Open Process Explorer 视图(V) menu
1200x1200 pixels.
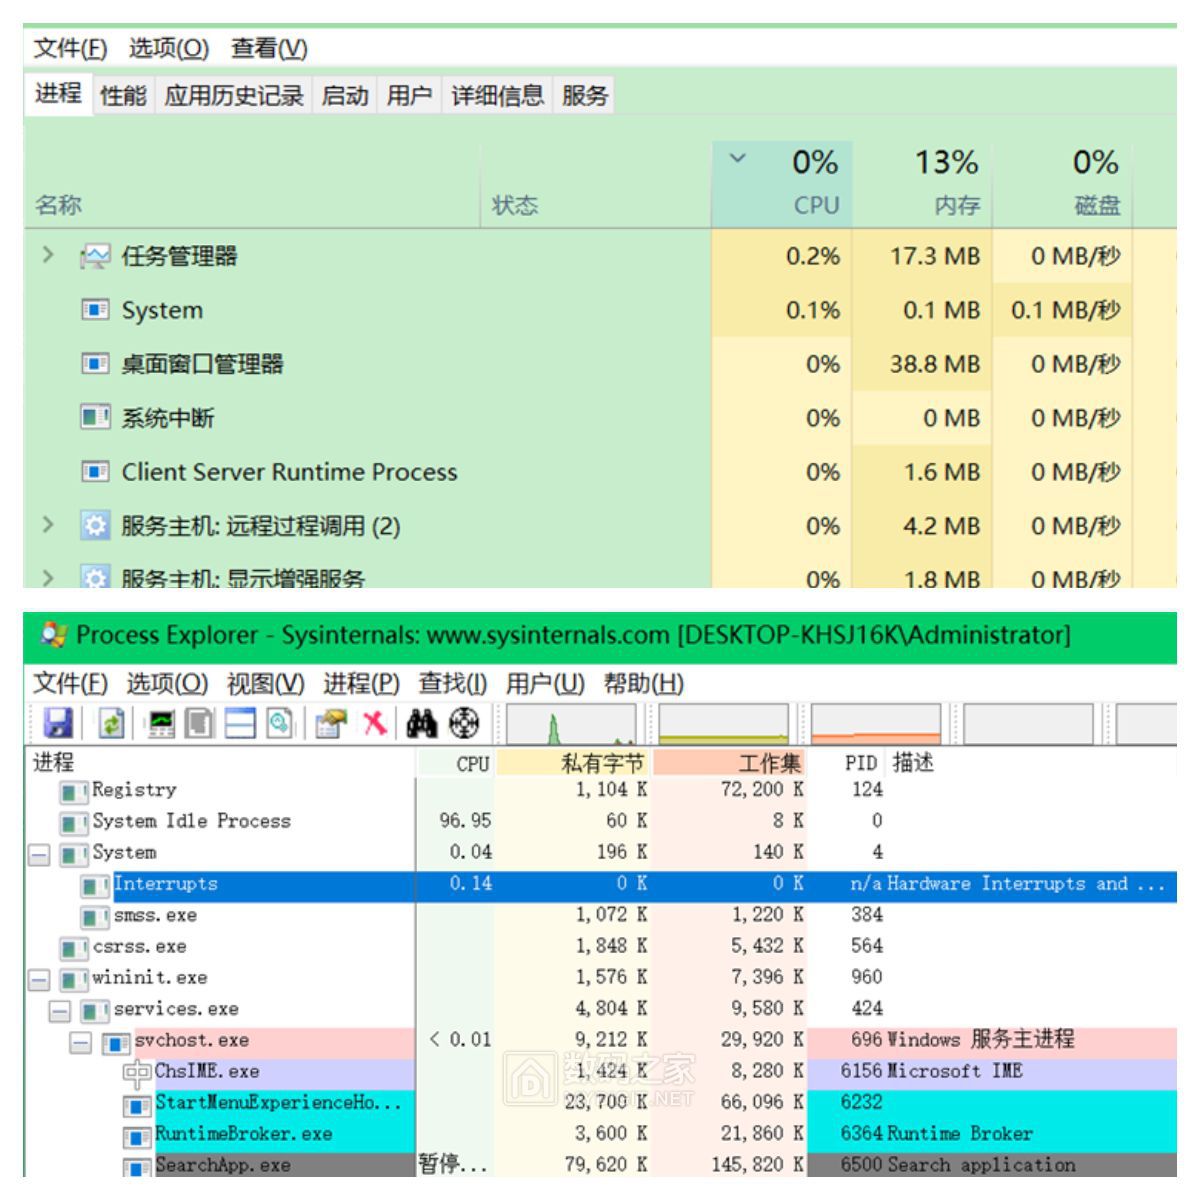point(266,684)
